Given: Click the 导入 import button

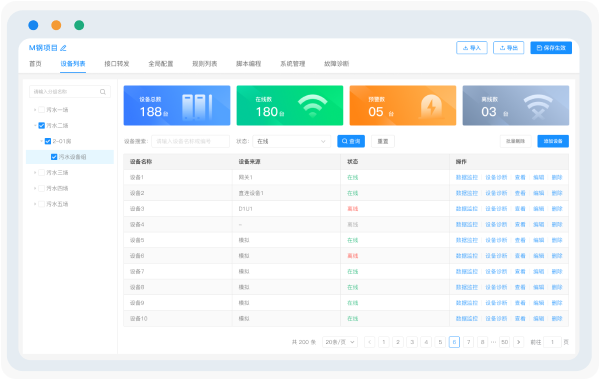Looking at the screenshot, I should point(472,48).
